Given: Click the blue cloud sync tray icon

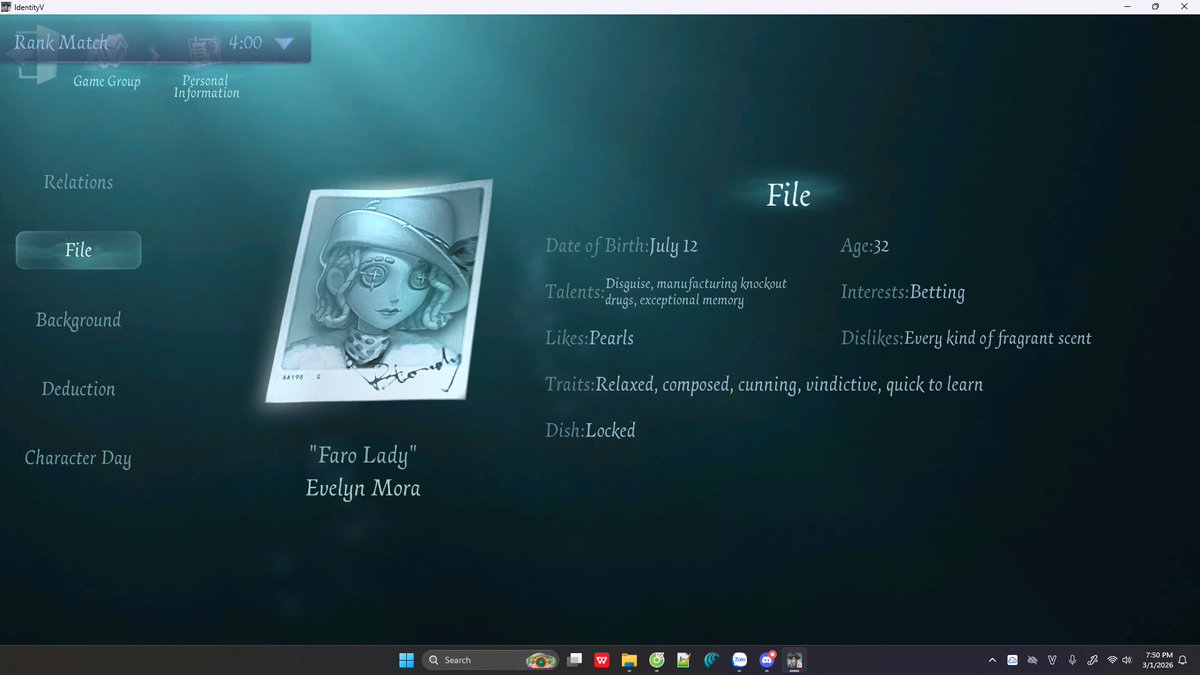Looking at the screenshot, I should pos(1012,660).
